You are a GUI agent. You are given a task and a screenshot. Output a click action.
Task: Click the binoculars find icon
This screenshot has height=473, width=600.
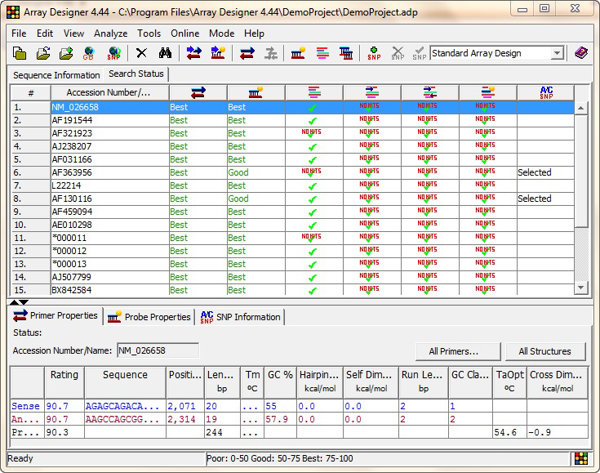pyautogui.click(x=165, y=53)
